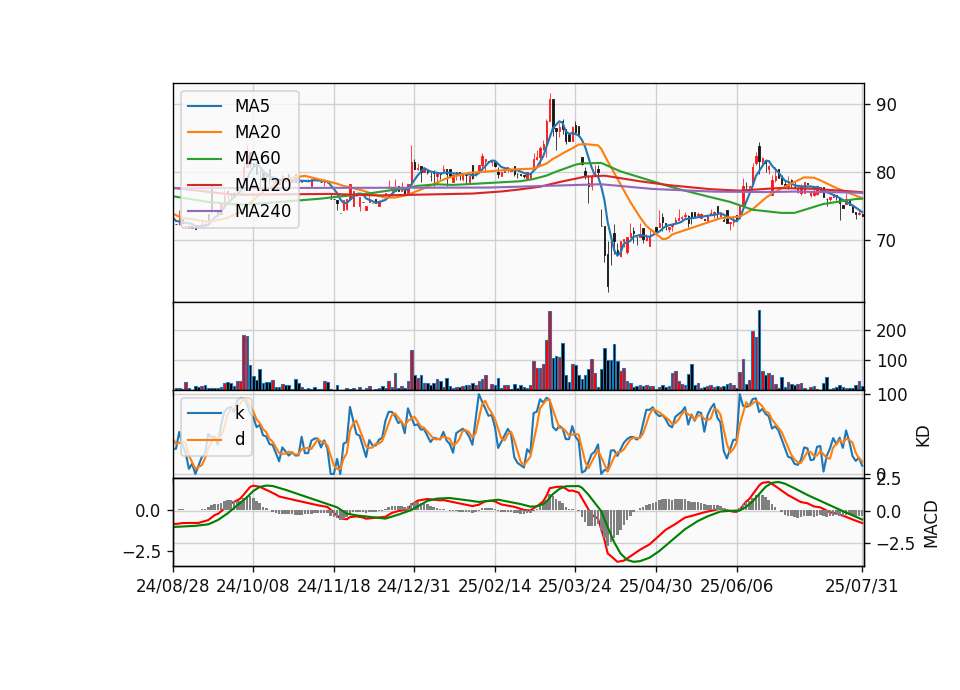Screen dimensions: 960x690
Task: Click the tallest volume bar in June
Action: tap(760, 350)
